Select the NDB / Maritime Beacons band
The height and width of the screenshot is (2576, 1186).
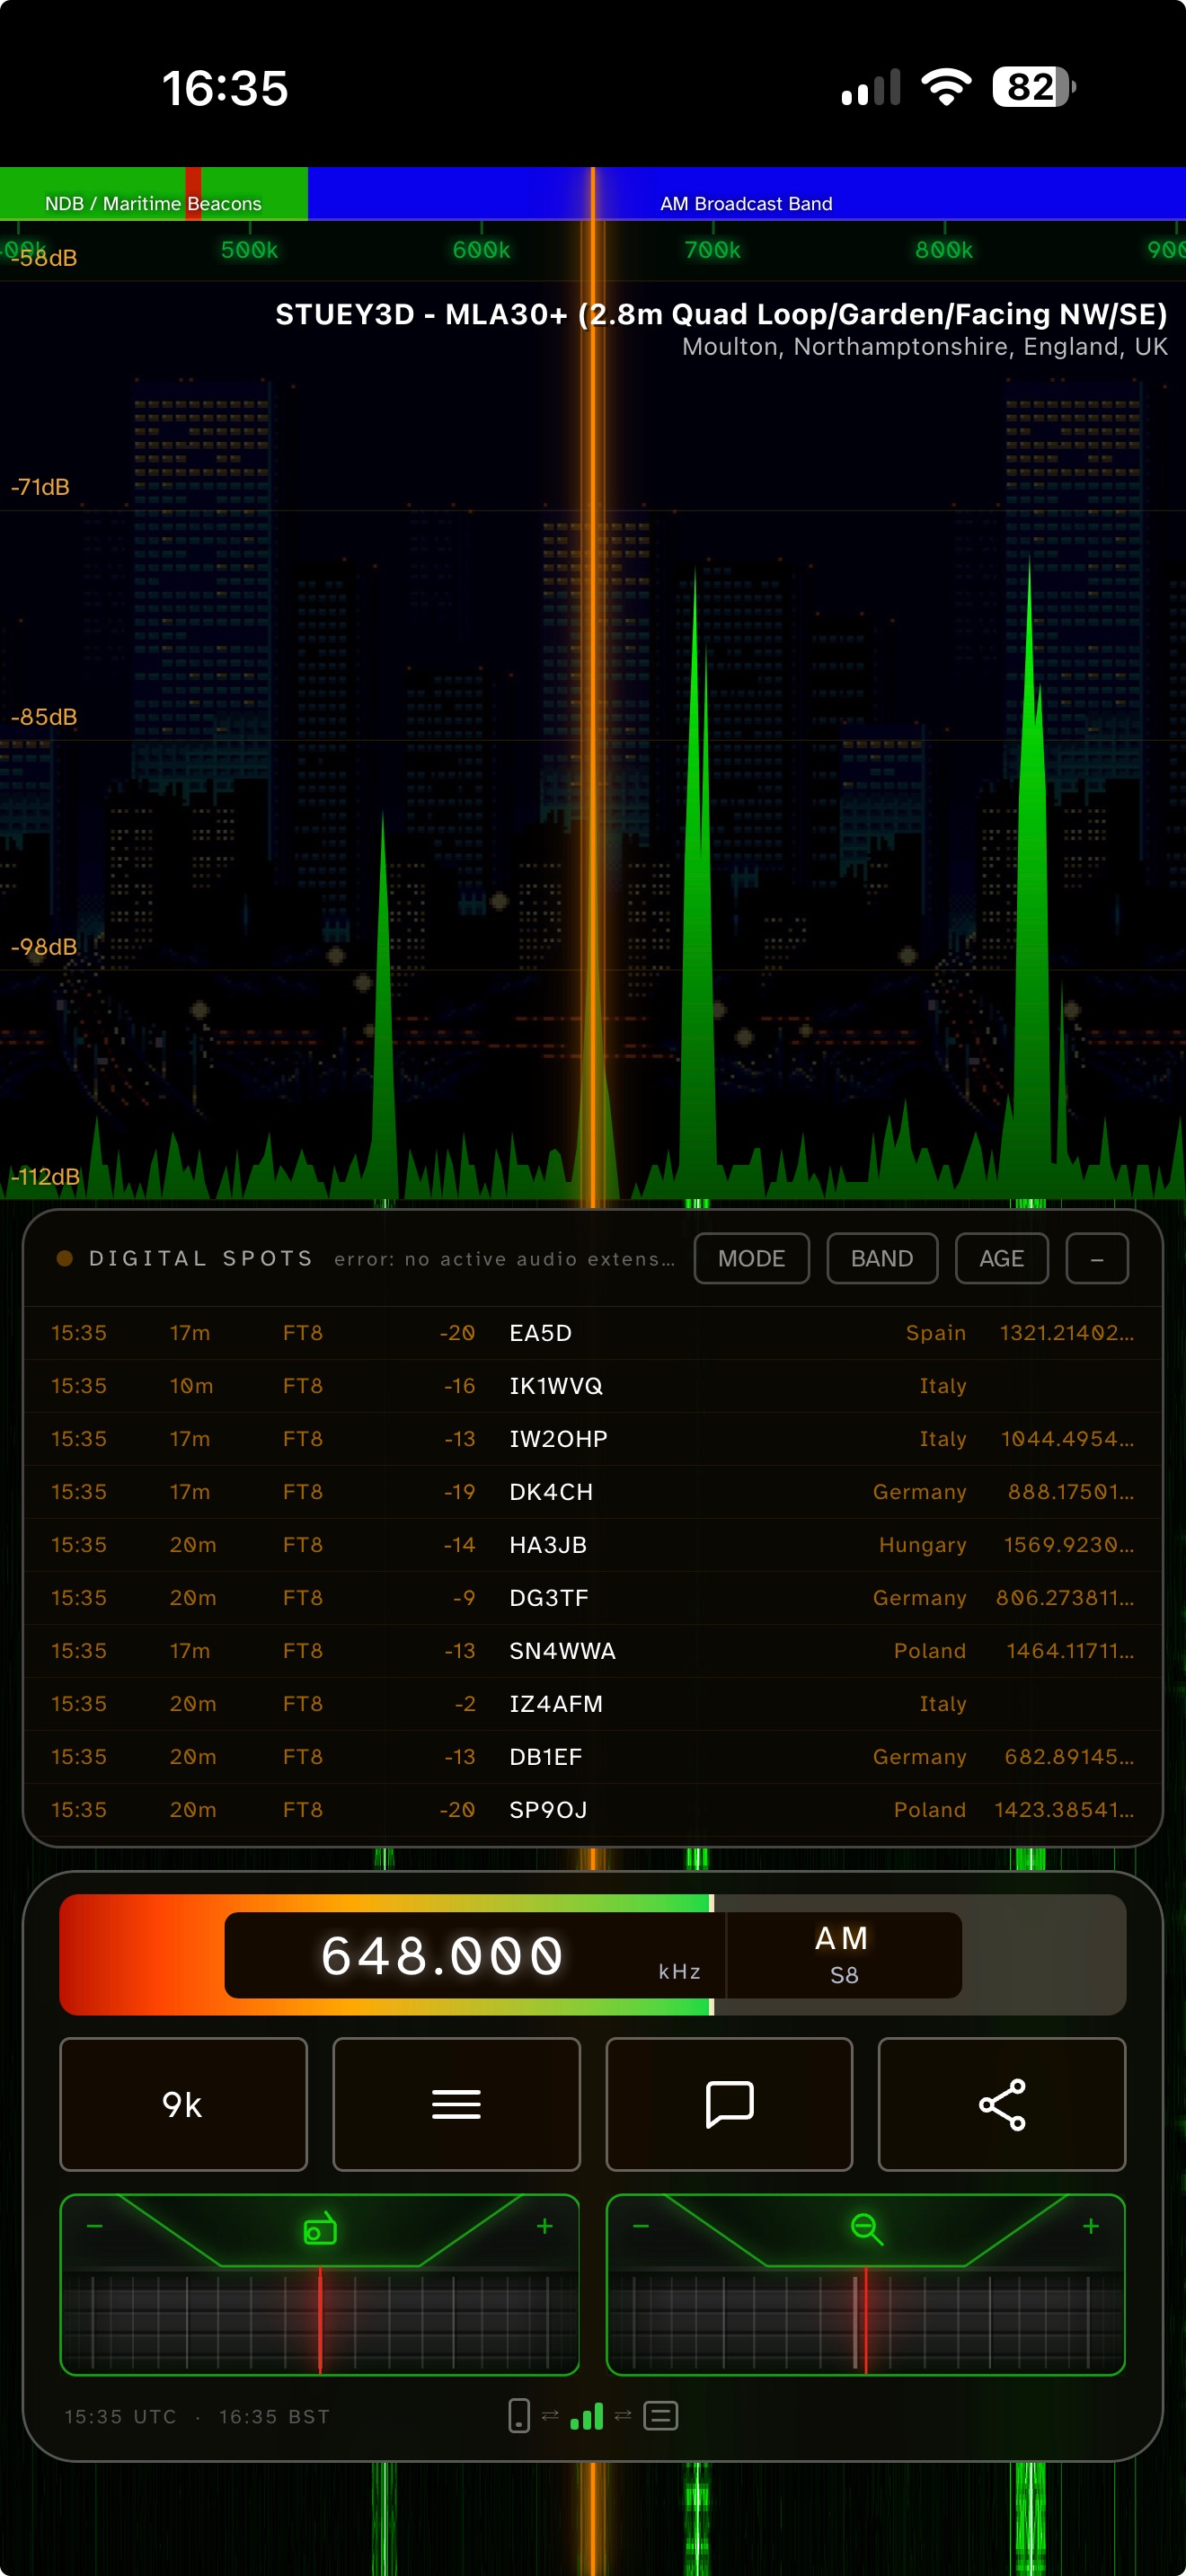pyautogui.click(x=154, y=194)
